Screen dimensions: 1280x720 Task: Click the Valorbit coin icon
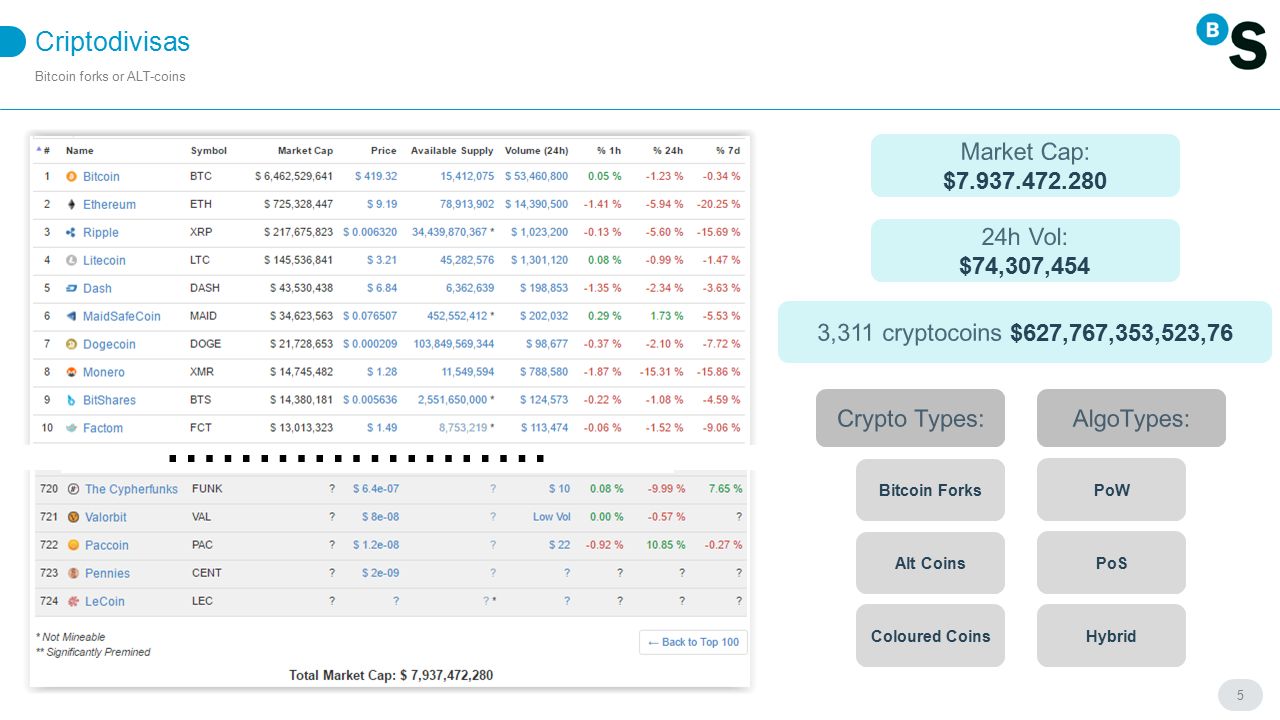[x=74, y=517]
